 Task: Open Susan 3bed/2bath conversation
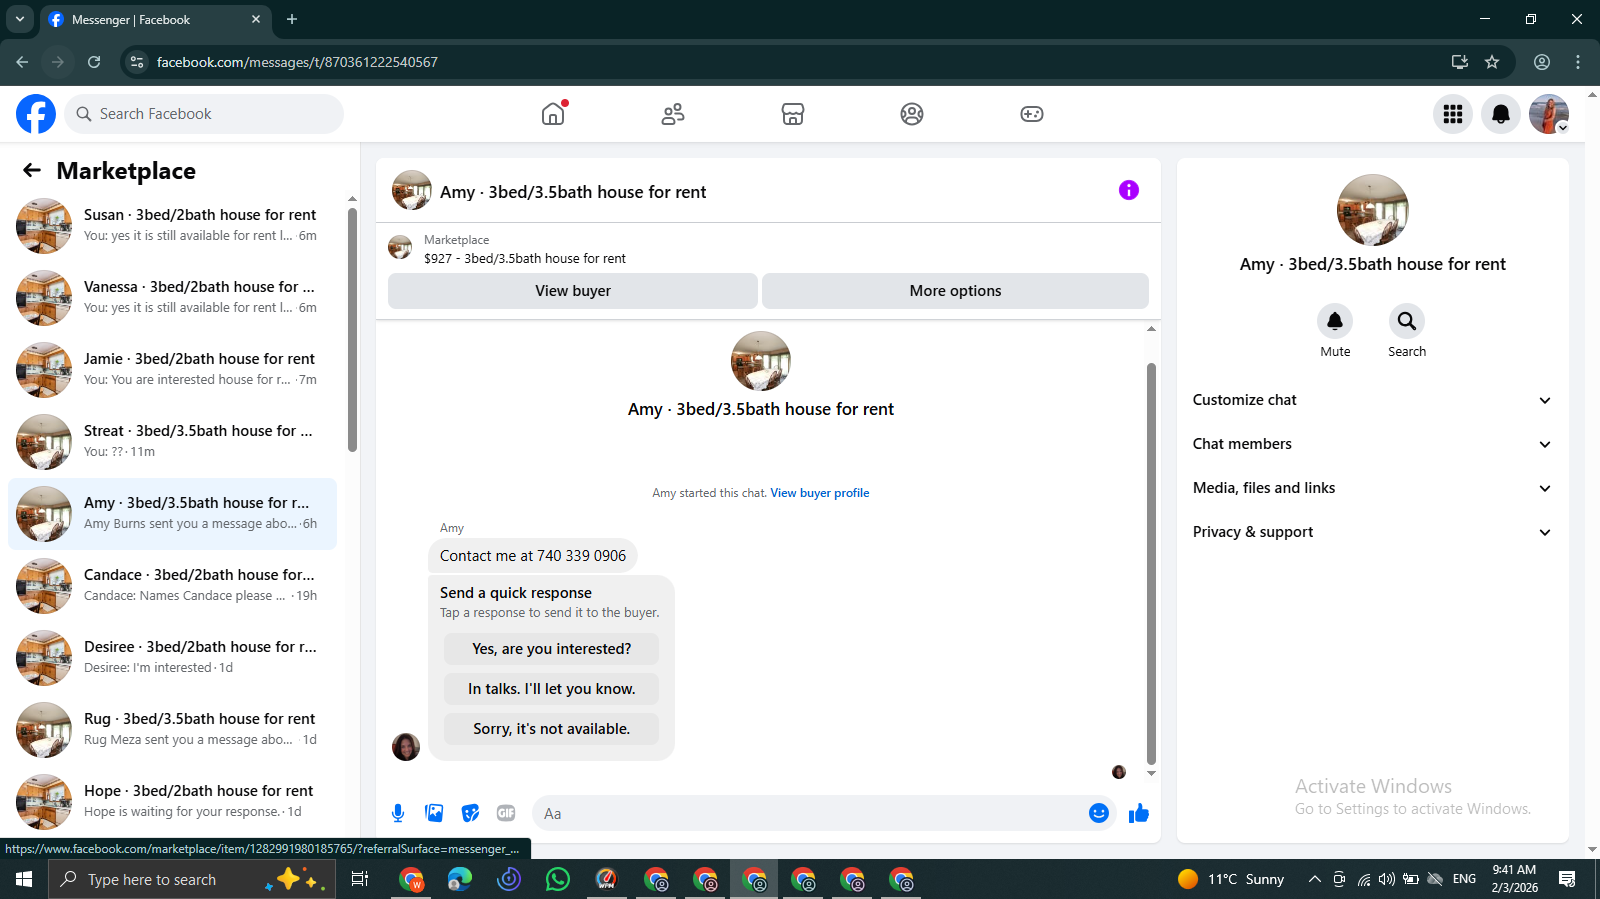[173, 226]
